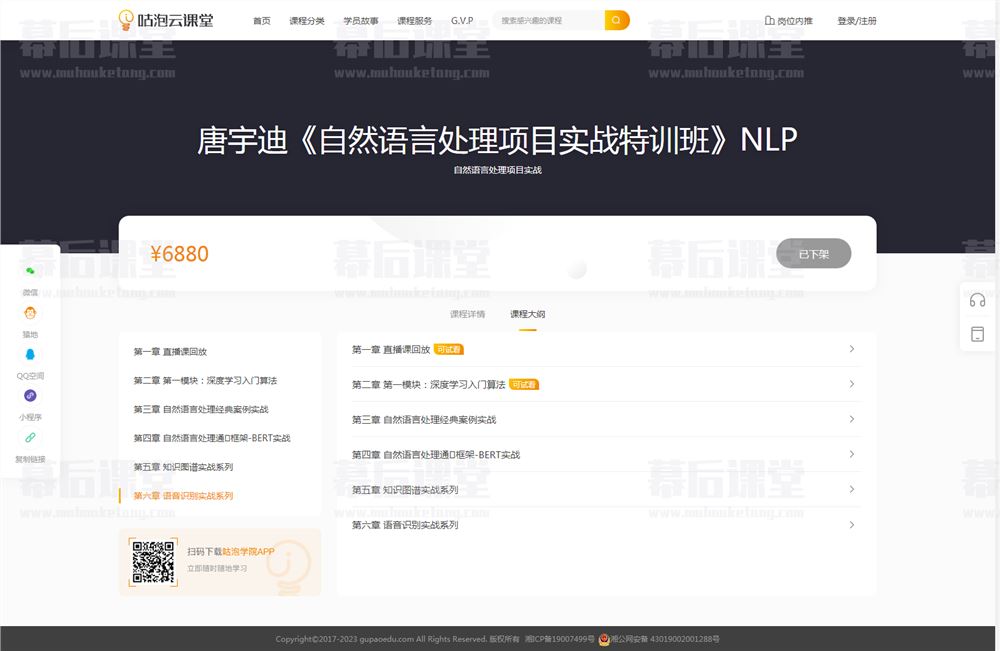Switch to the 课程详情 tab

pos(467,314)
